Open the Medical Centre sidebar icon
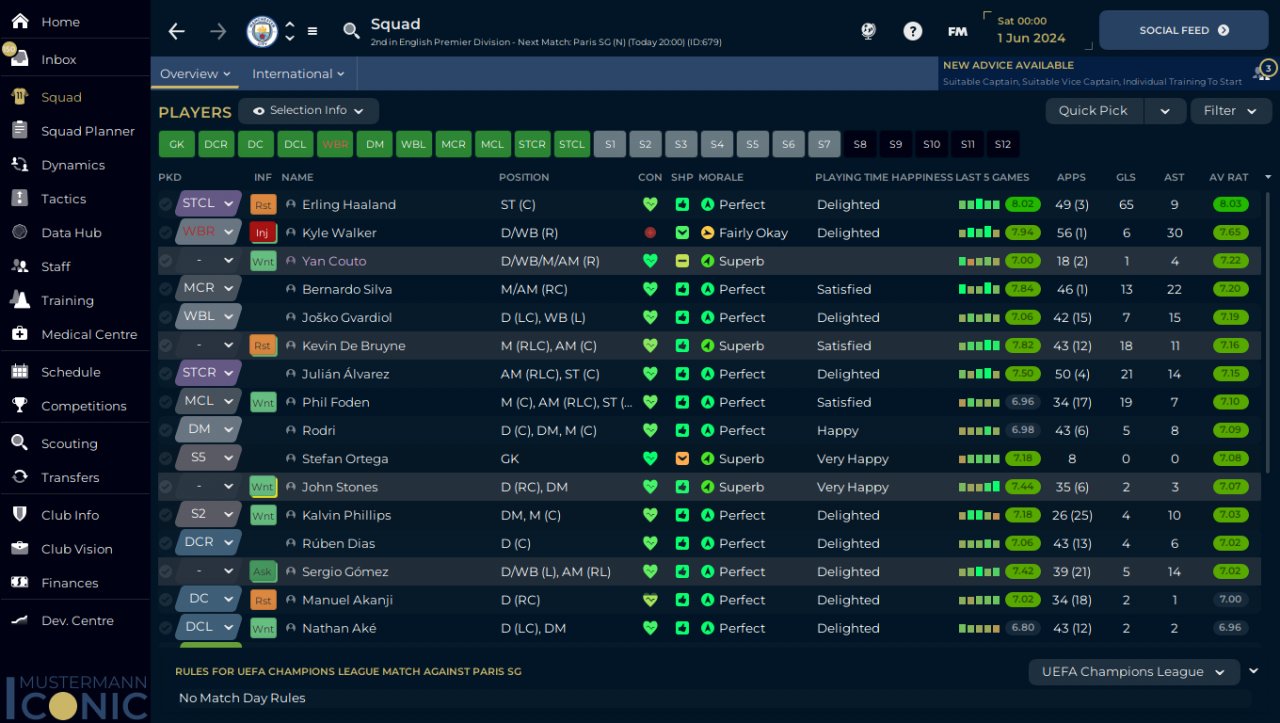 click(x=19, y=334)
